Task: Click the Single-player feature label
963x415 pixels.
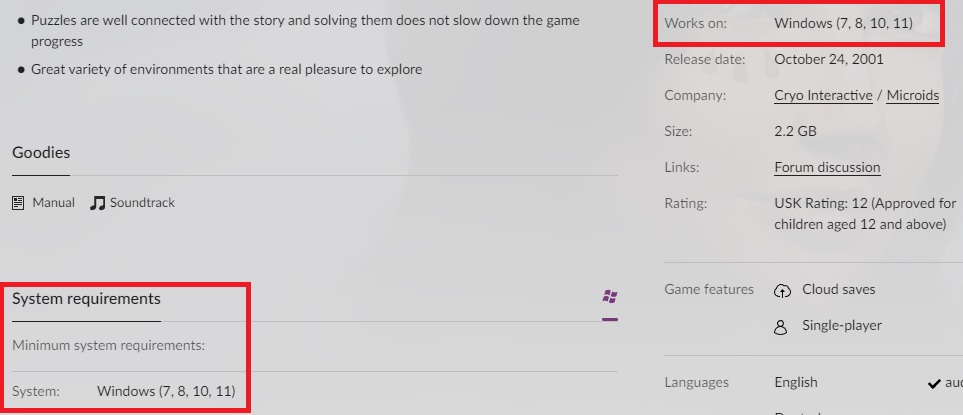Action: [x=841, y=325]
